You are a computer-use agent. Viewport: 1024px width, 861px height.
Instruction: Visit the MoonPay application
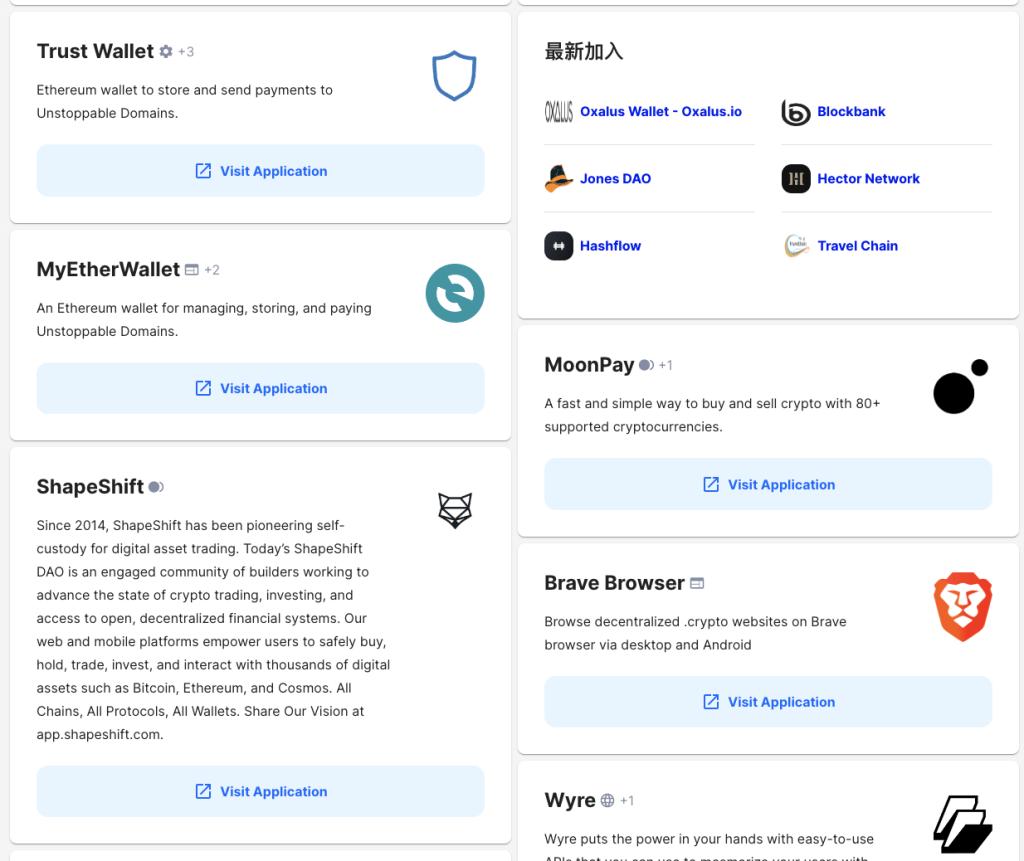pyautogui.click(x=768, y=485)
